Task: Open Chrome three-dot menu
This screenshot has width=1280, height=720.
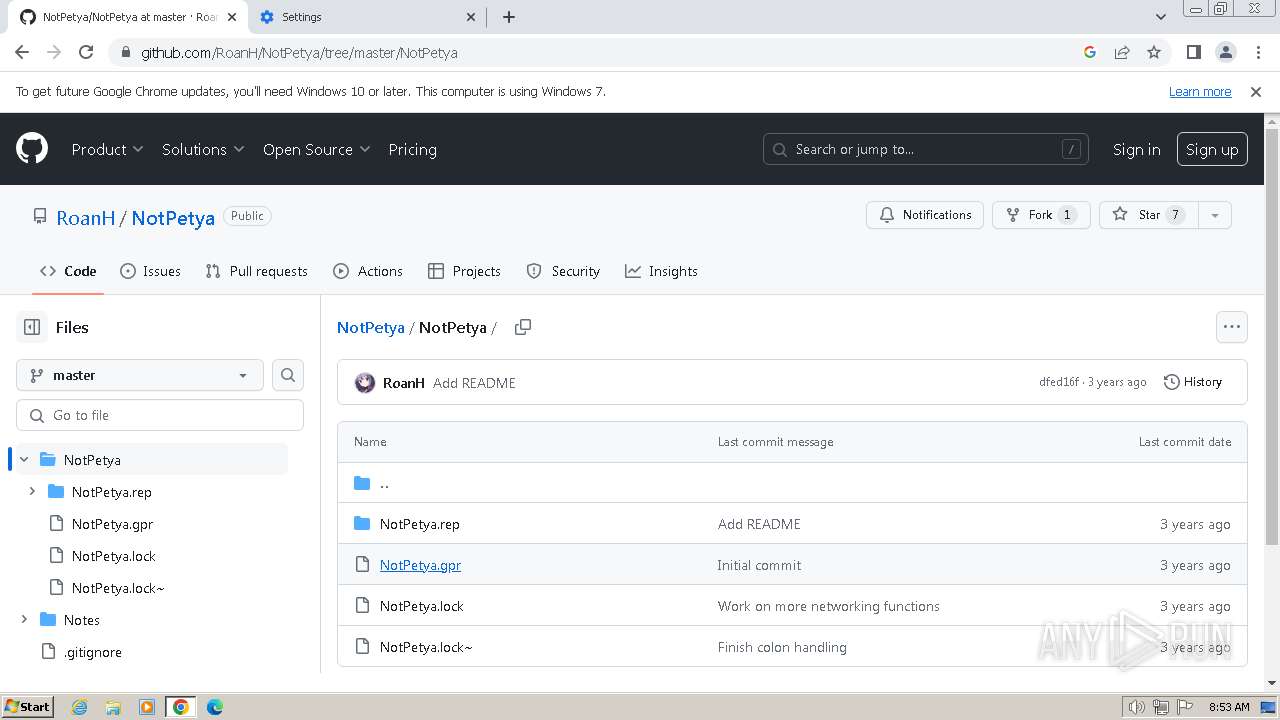Action: click(x=1257, y=52)
